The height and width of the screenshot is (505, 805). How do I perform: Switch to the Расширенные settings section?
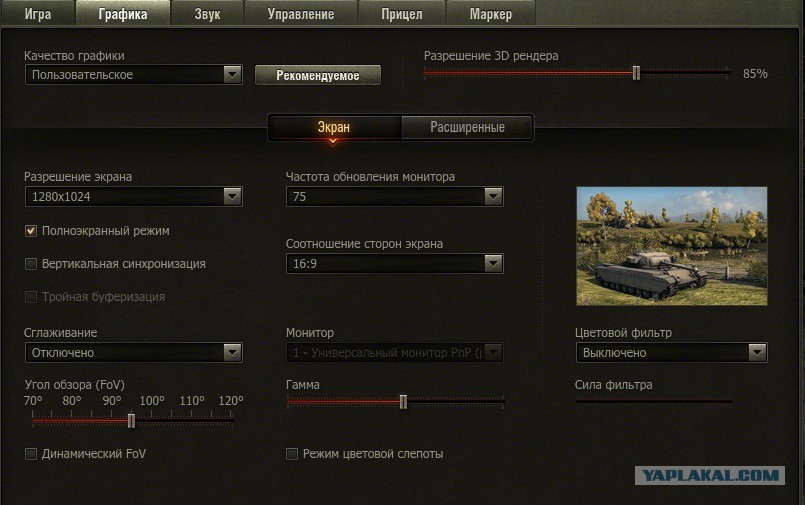click(467, 127)
